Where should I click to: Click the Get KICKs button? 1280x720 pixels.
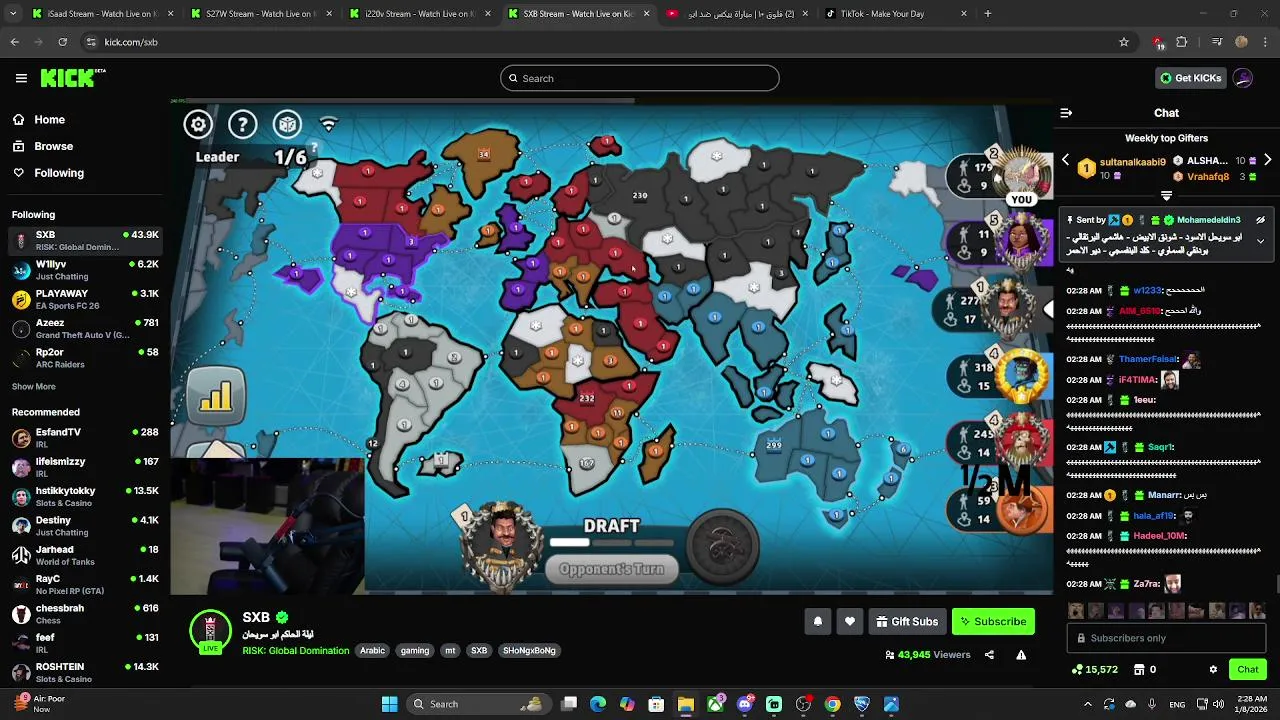coord(1189,78)
